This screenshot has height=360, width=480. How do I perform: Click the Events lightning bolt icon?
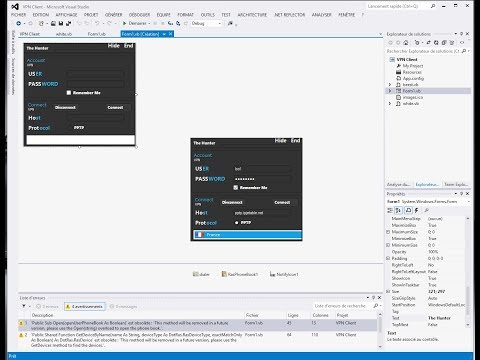click(416, 210)
